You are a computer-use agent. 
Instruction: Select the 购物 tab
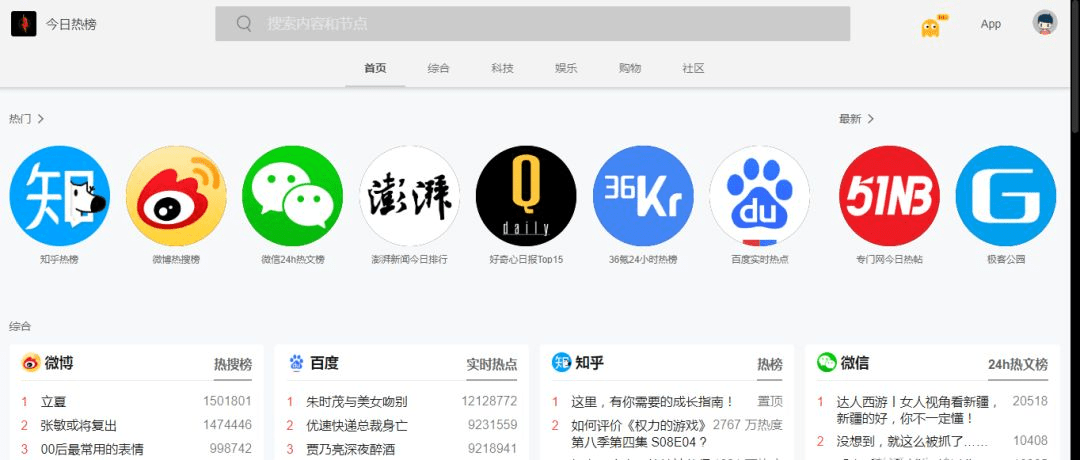[x=630, y=68]
